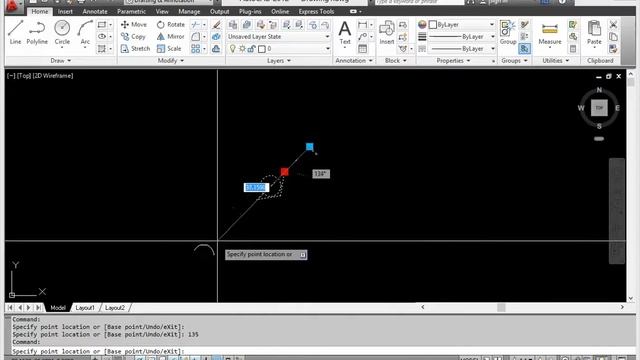Select the Line drawing tool
Screen dimensions: 640x360
[15, 32]
